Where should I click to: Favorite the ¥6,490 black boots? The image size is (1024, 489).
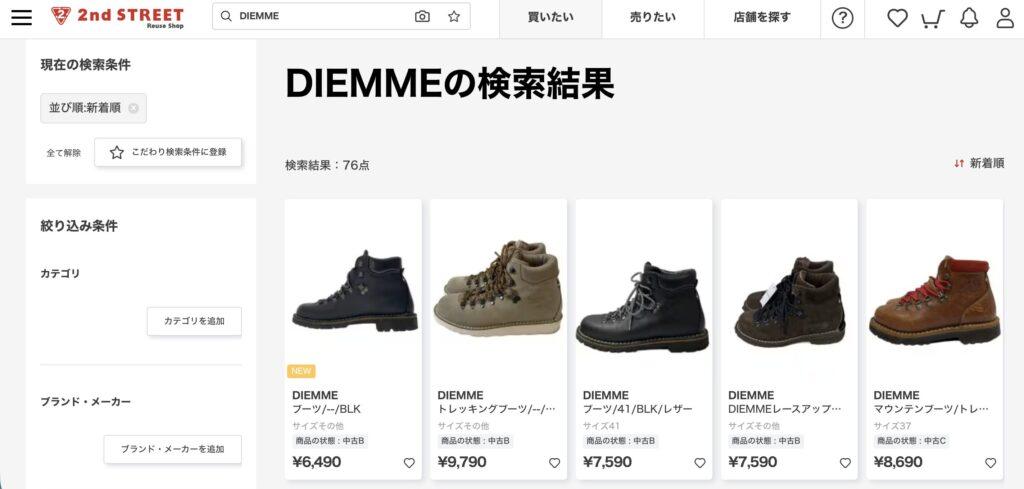point(409,463)
